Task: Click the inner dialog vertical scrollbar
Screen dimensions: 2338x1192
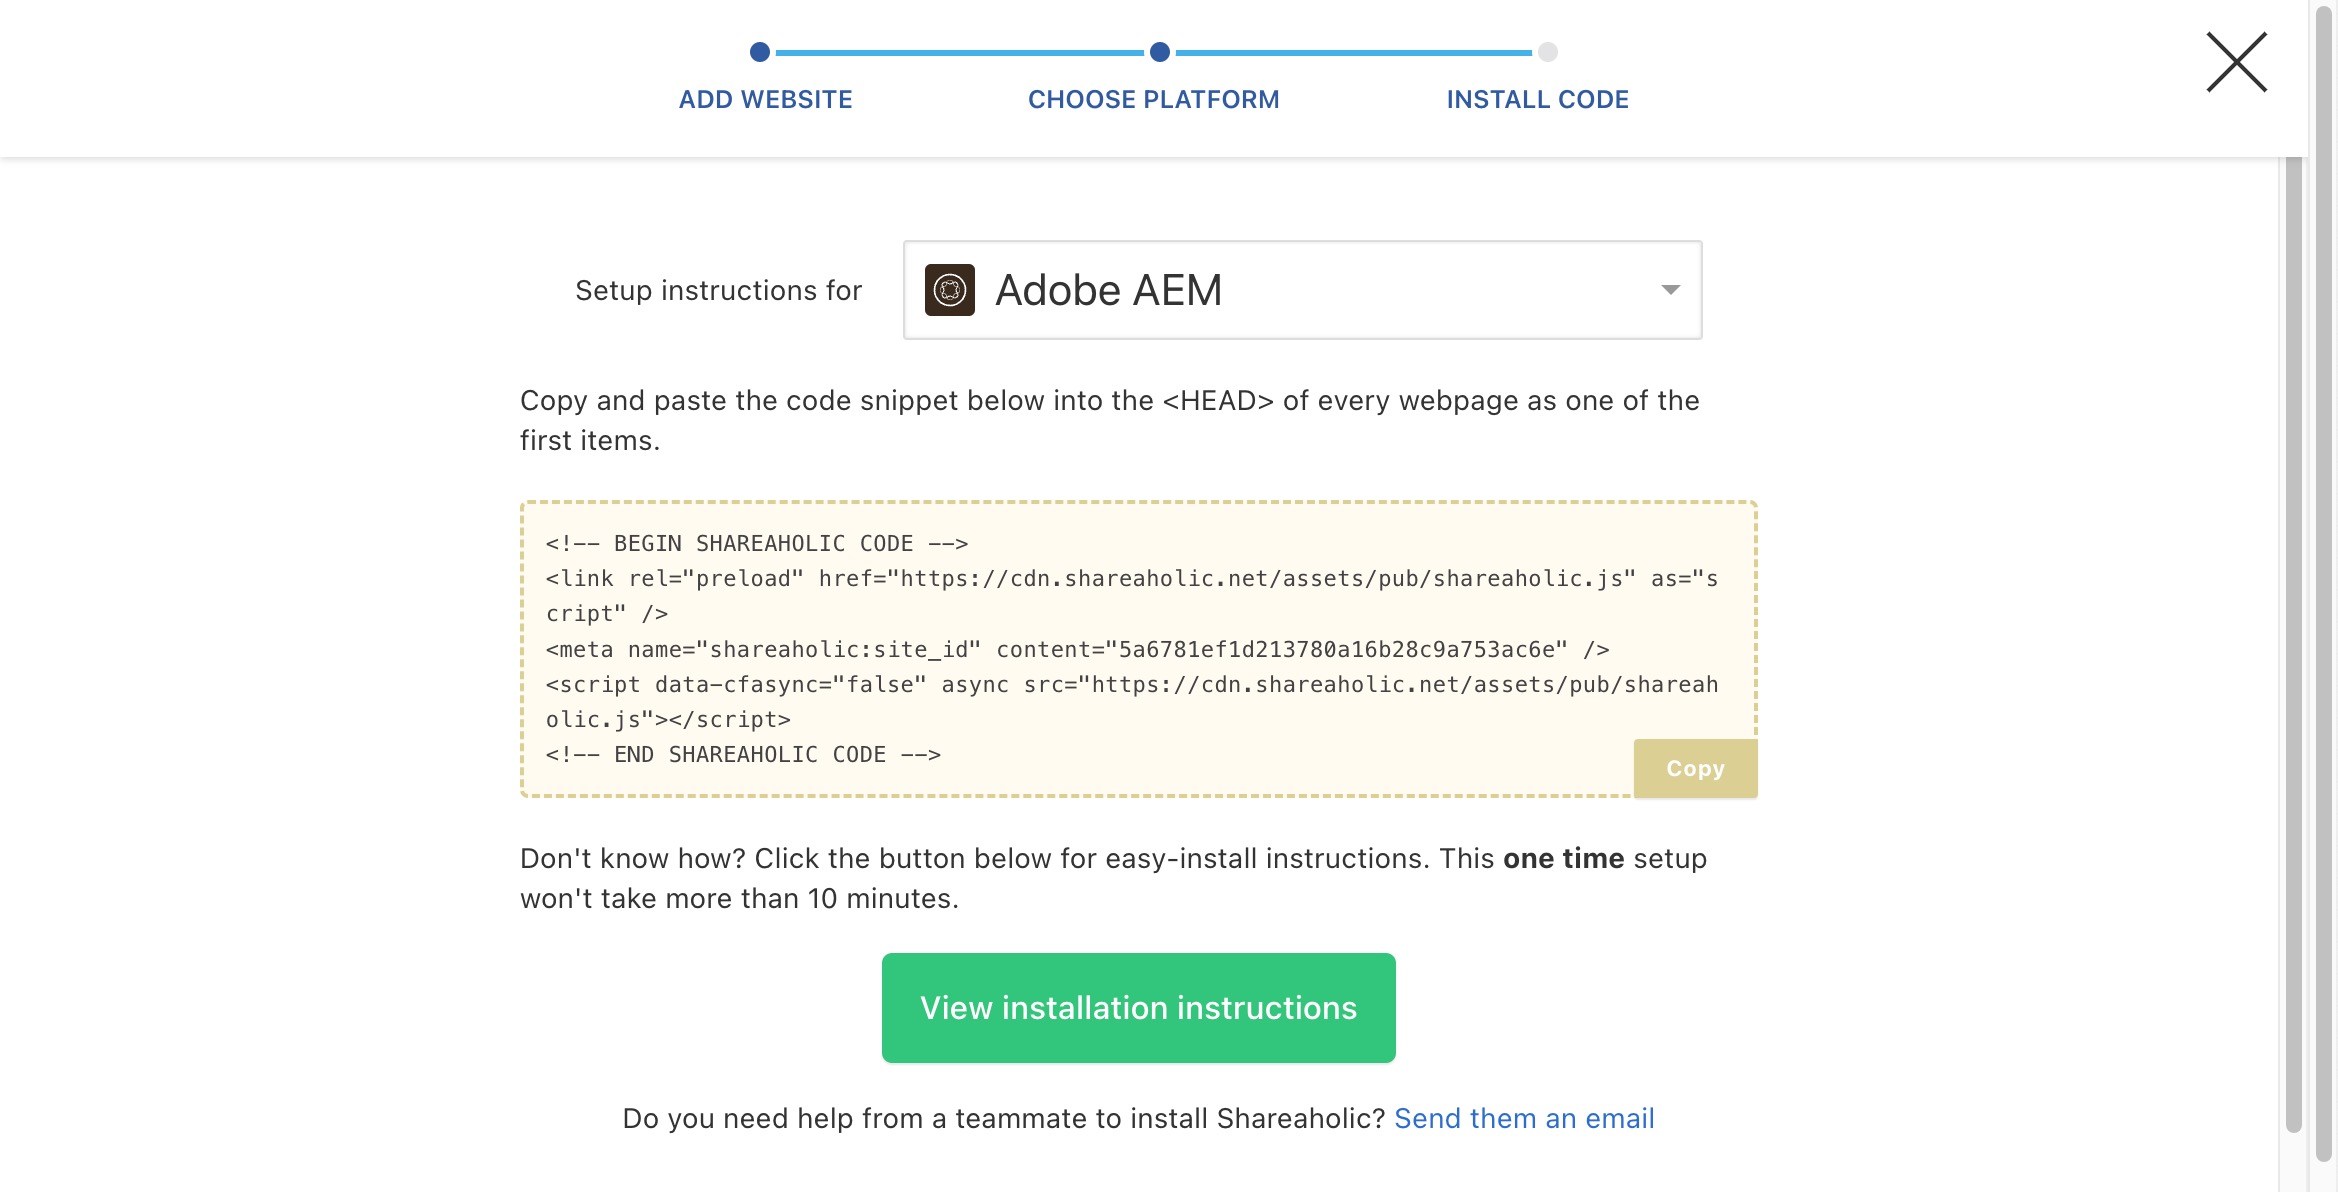Action: point(2294,645)
